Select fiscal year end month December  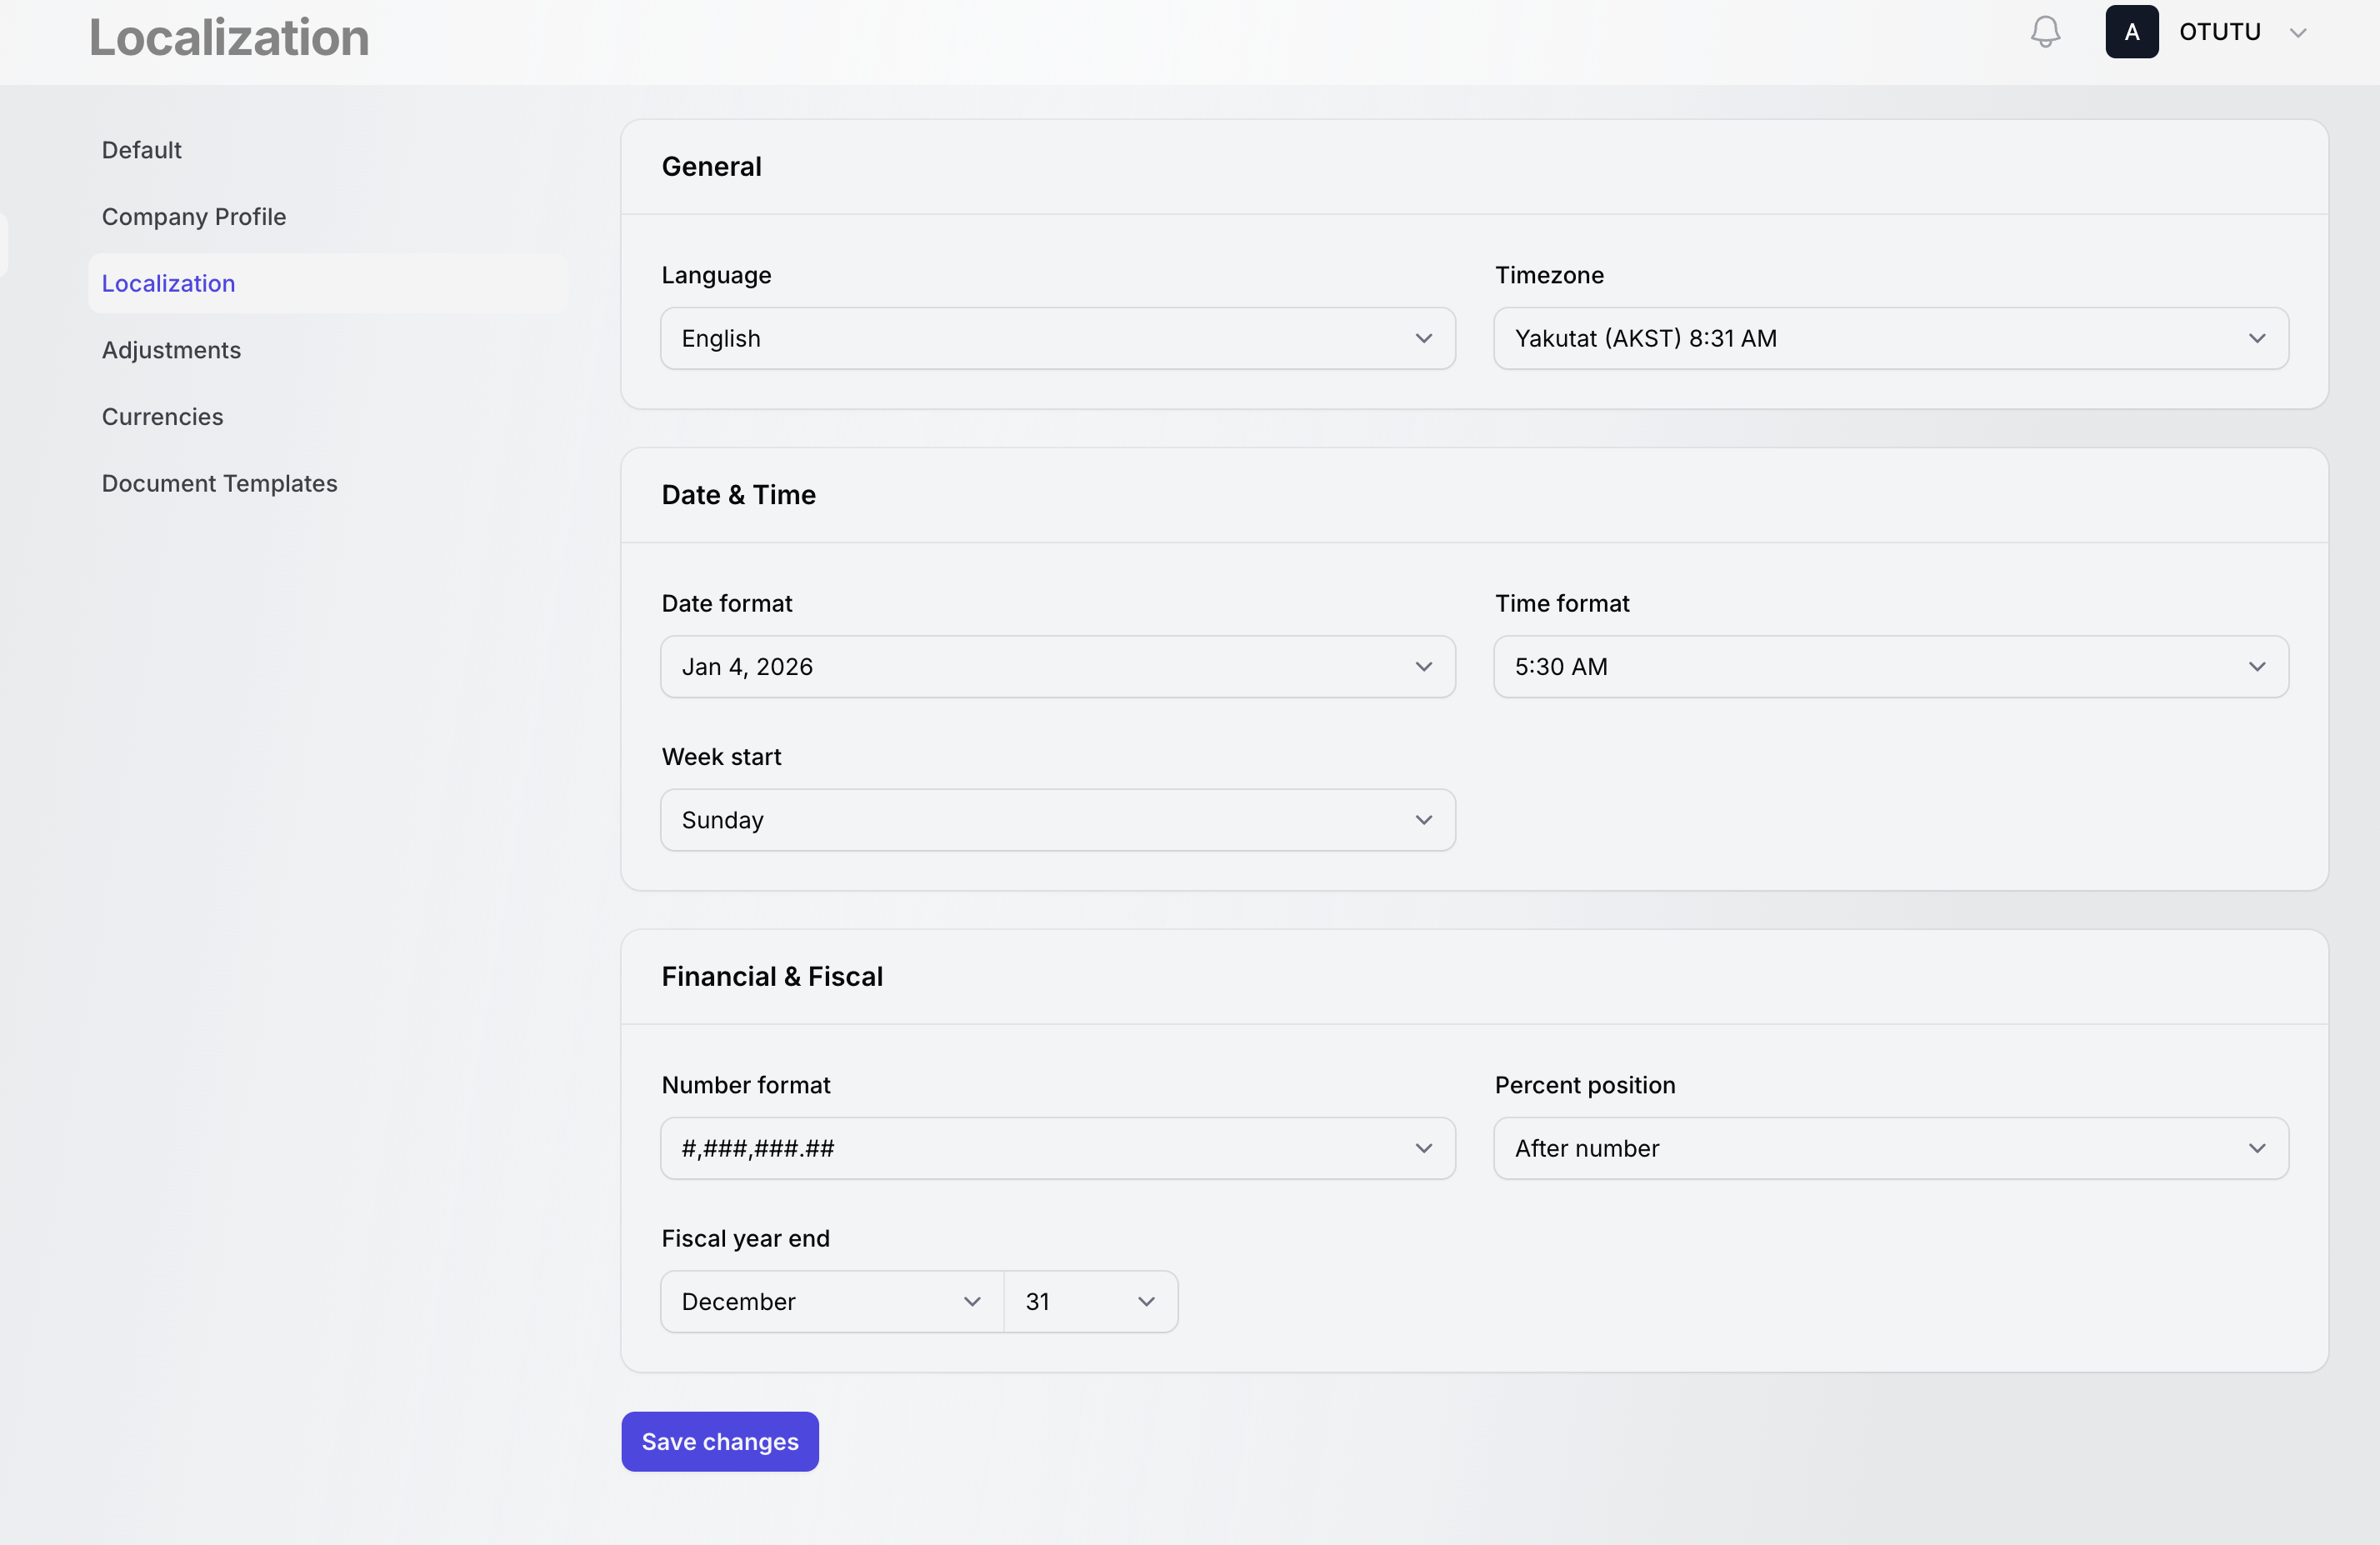831,1301
